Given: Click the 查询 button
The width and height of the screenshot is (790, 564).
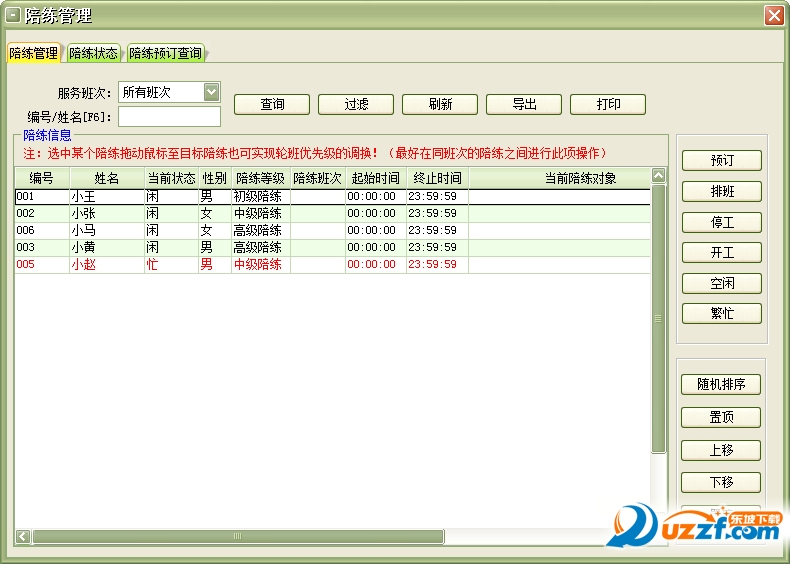Looking at the screenshot, I should coord(272,104).
